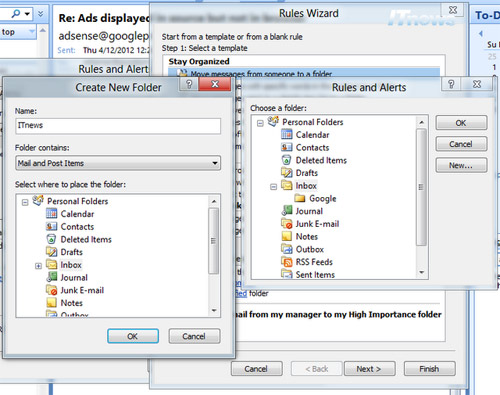Collapse Personal Folders in Choose a folder tree
Screen dimensions: 500x395
(260, 123)
